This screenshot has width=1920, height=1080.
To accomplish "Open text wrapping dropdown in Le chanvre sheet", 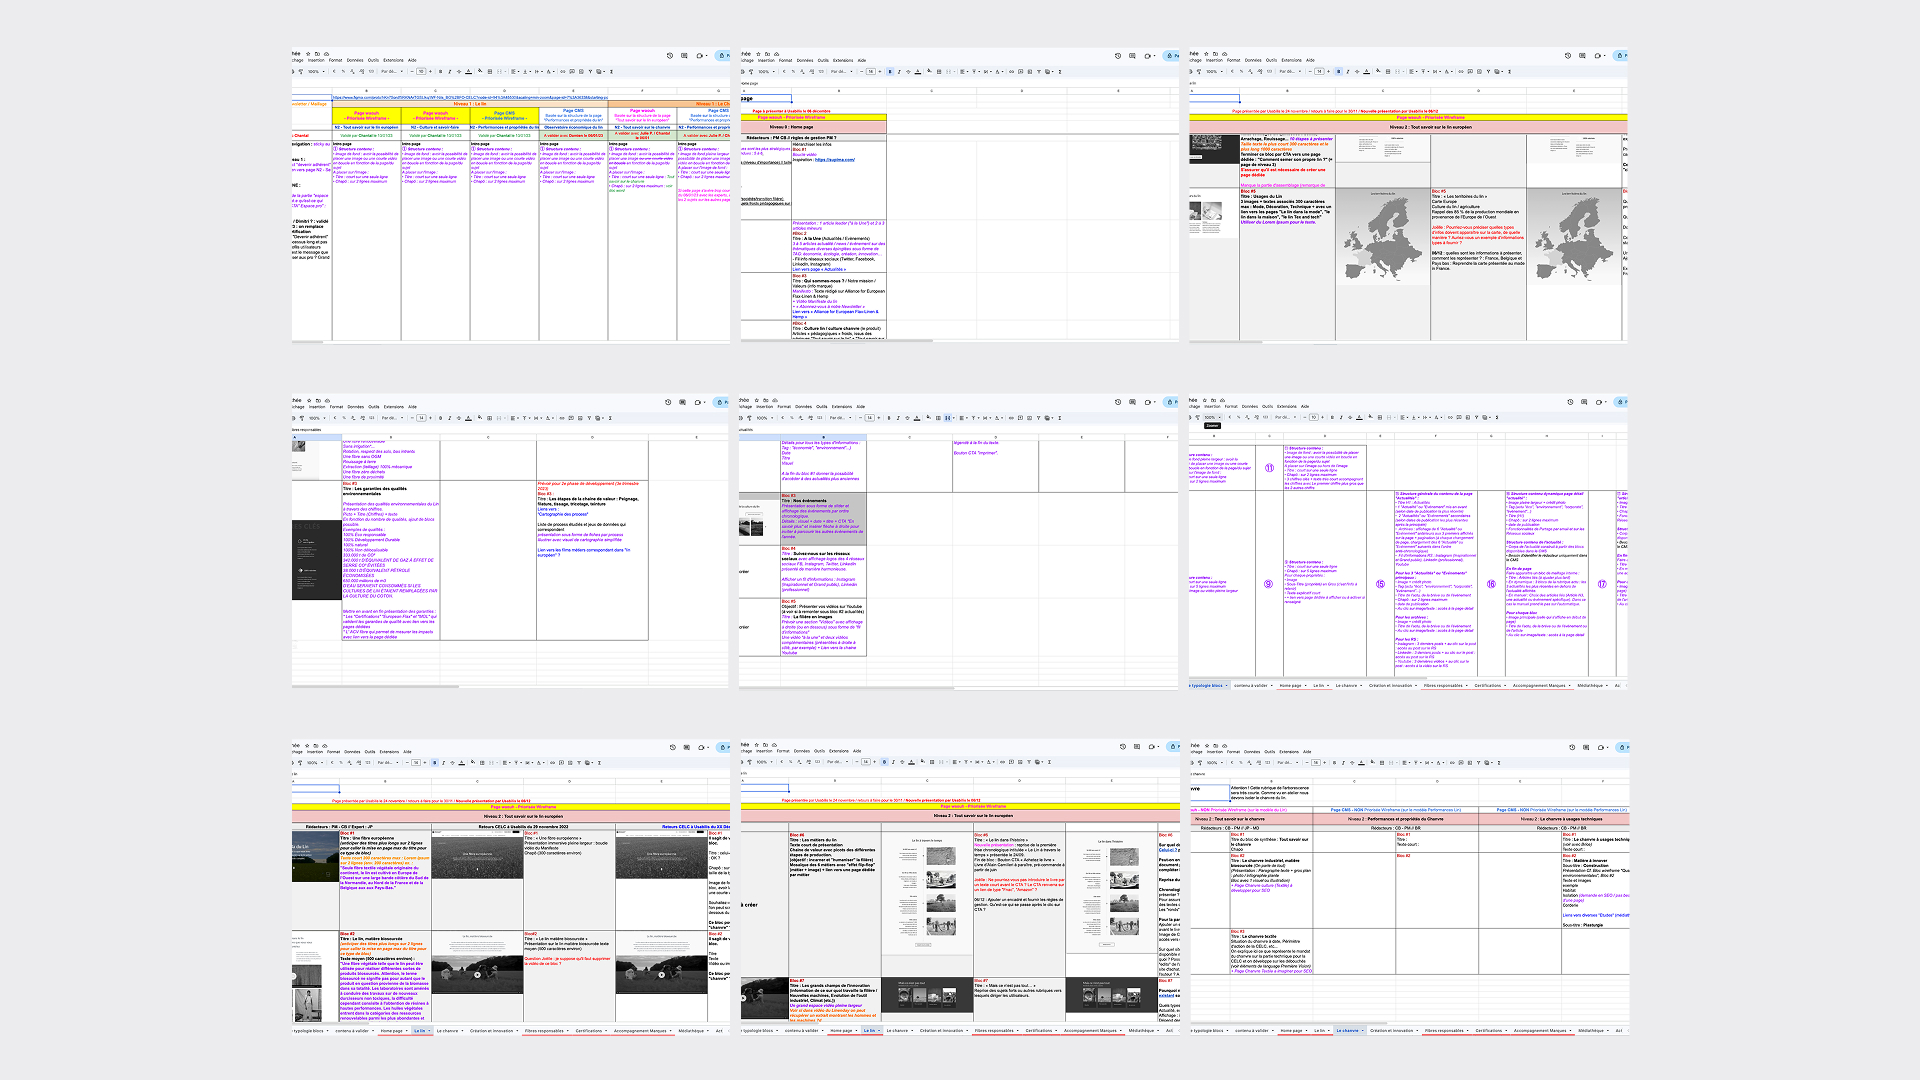I will tap(1428, 763).
